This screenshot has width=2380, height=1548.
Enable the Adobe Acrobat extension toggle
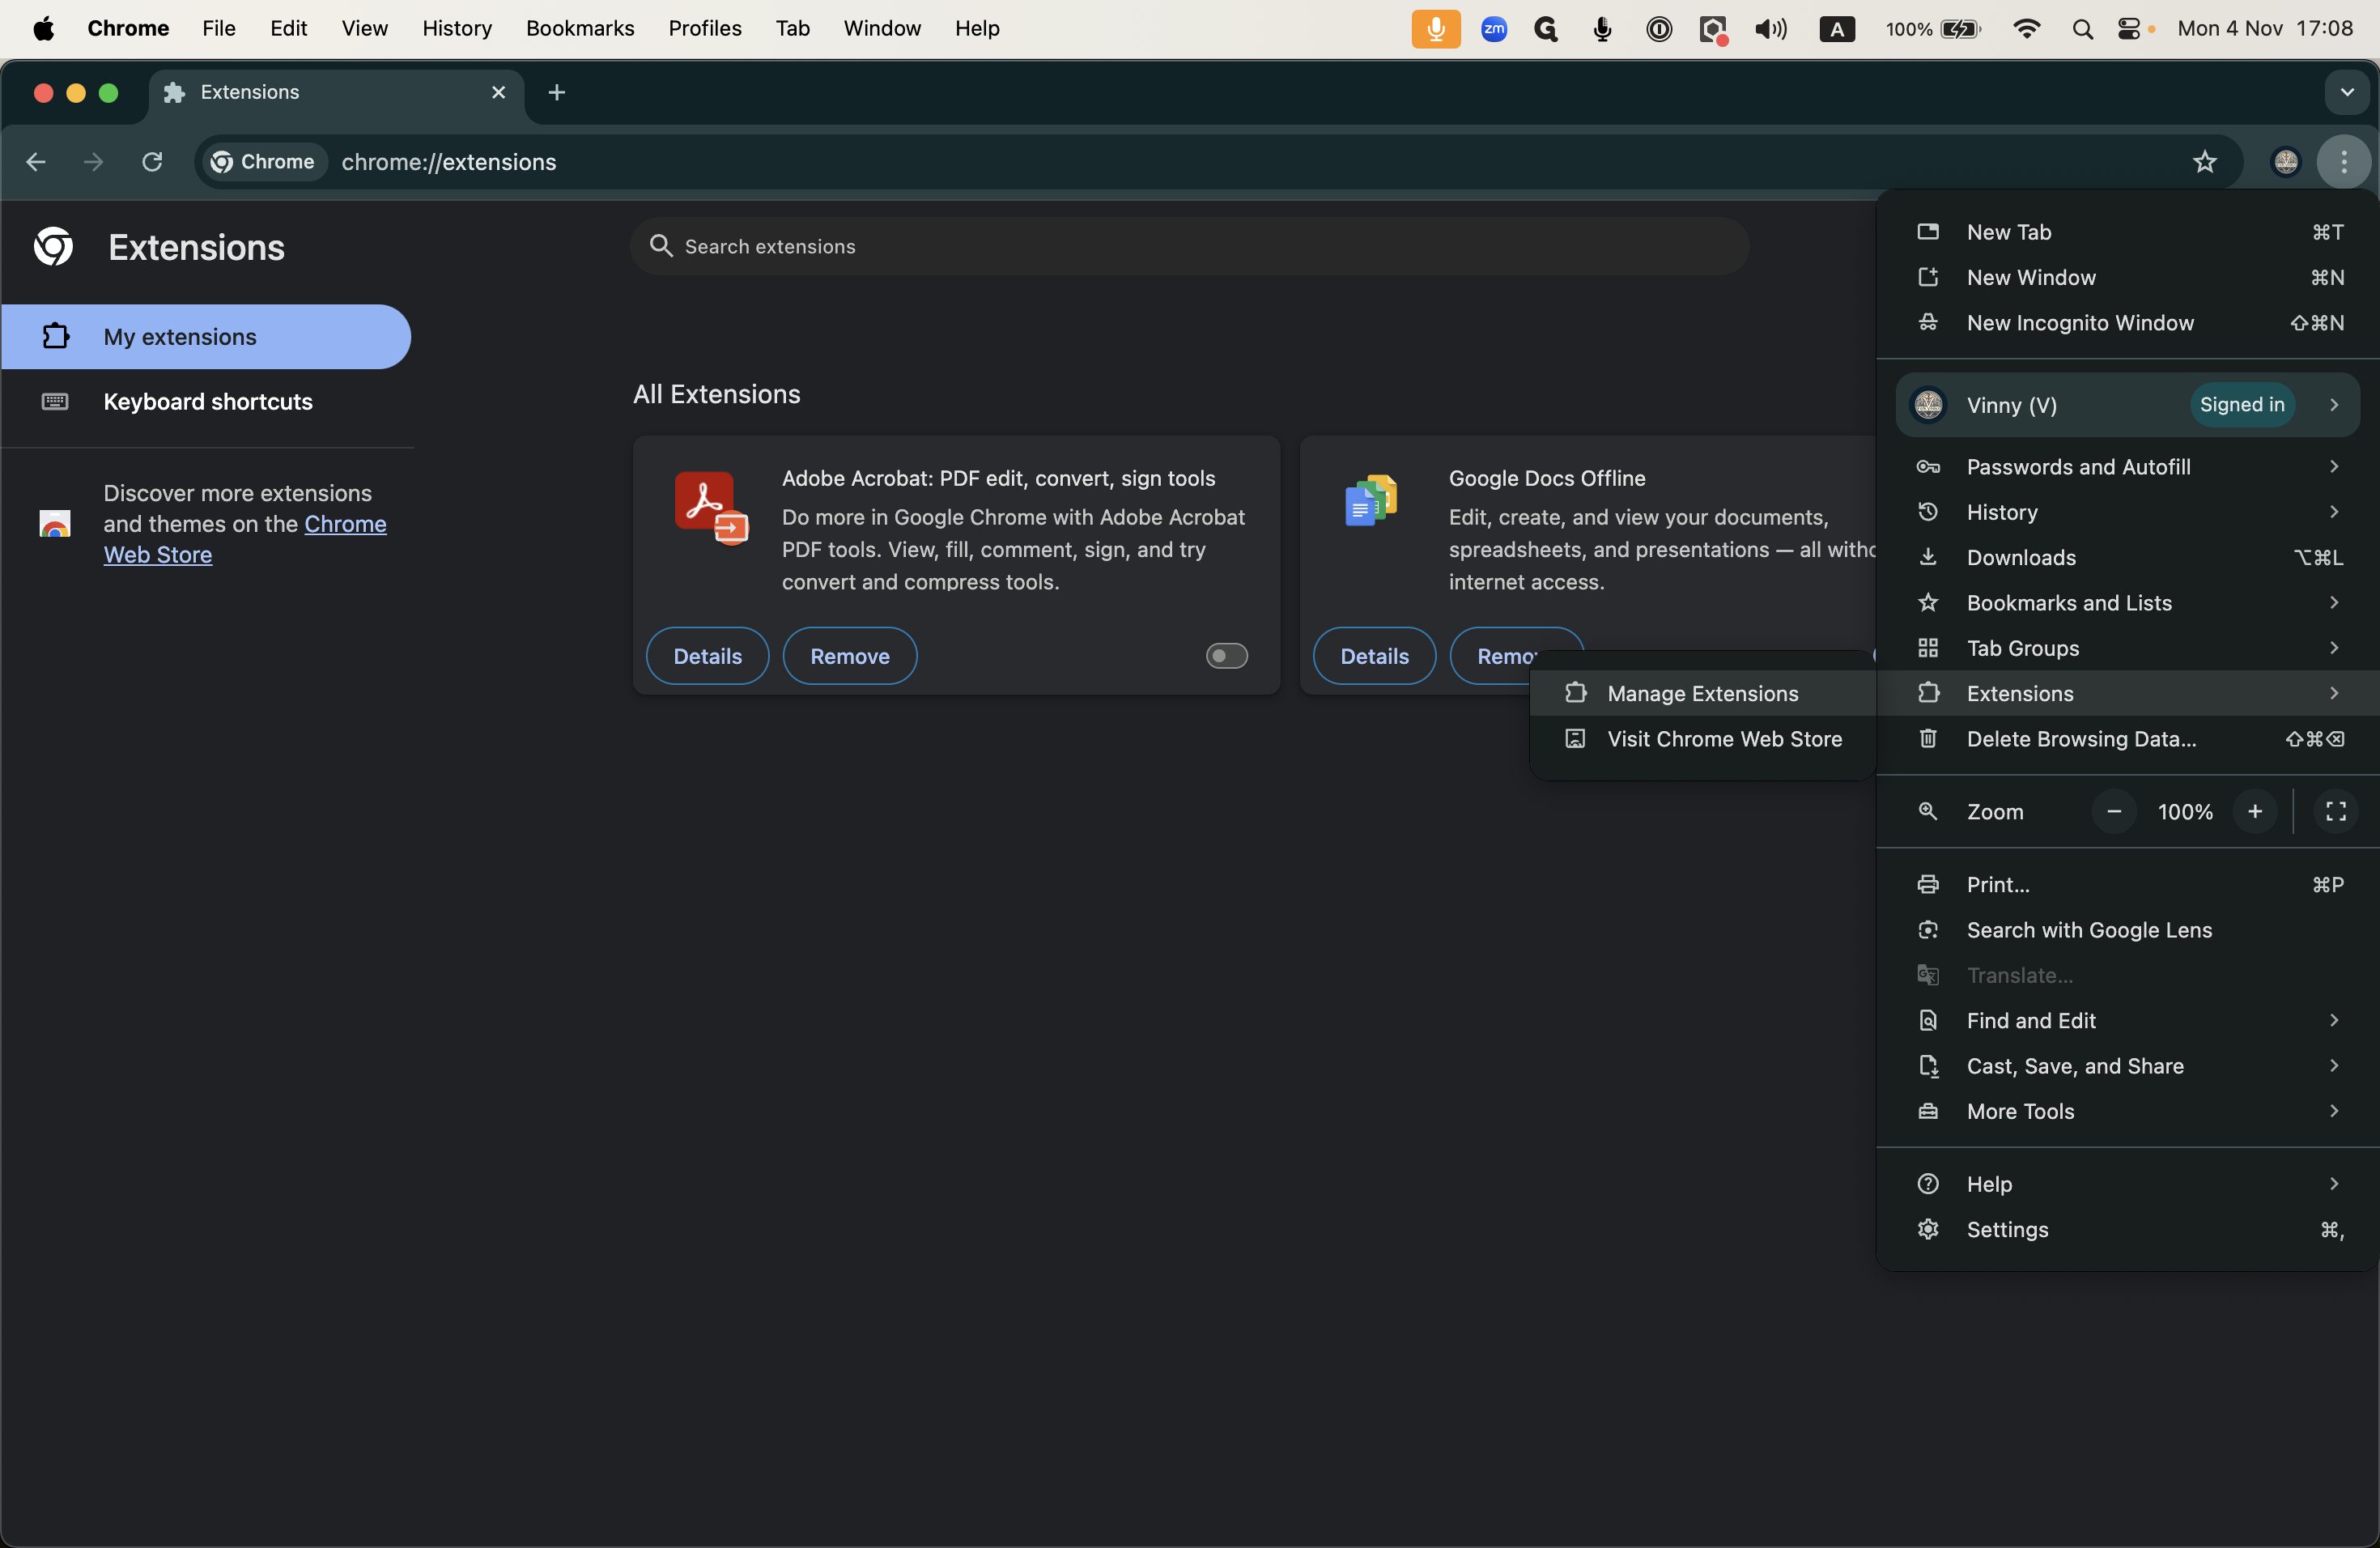coord(1226,656)
